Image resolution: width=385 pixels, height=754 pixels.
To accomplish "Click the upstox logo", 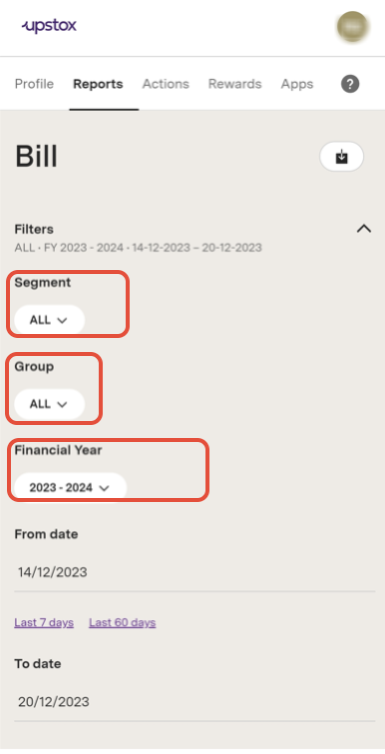I will (49, 26).
